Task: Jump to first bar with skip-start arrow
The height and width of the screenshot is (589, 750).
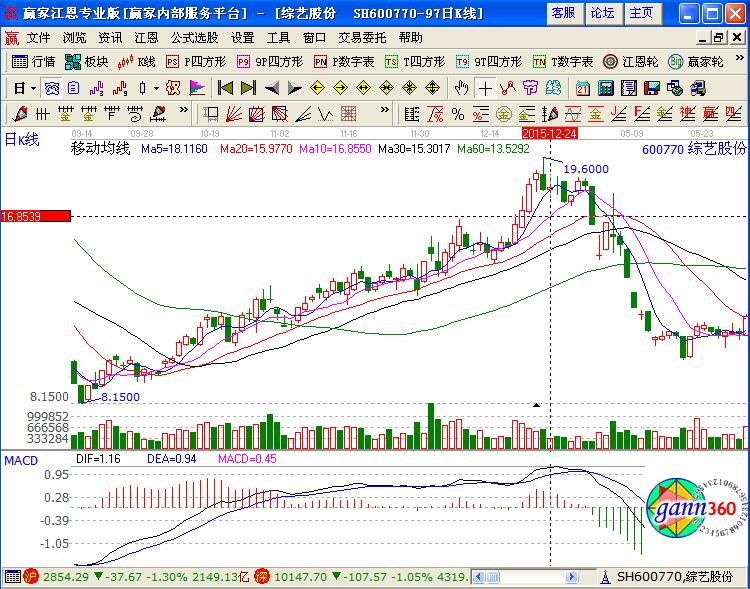Action: [225, 87]
